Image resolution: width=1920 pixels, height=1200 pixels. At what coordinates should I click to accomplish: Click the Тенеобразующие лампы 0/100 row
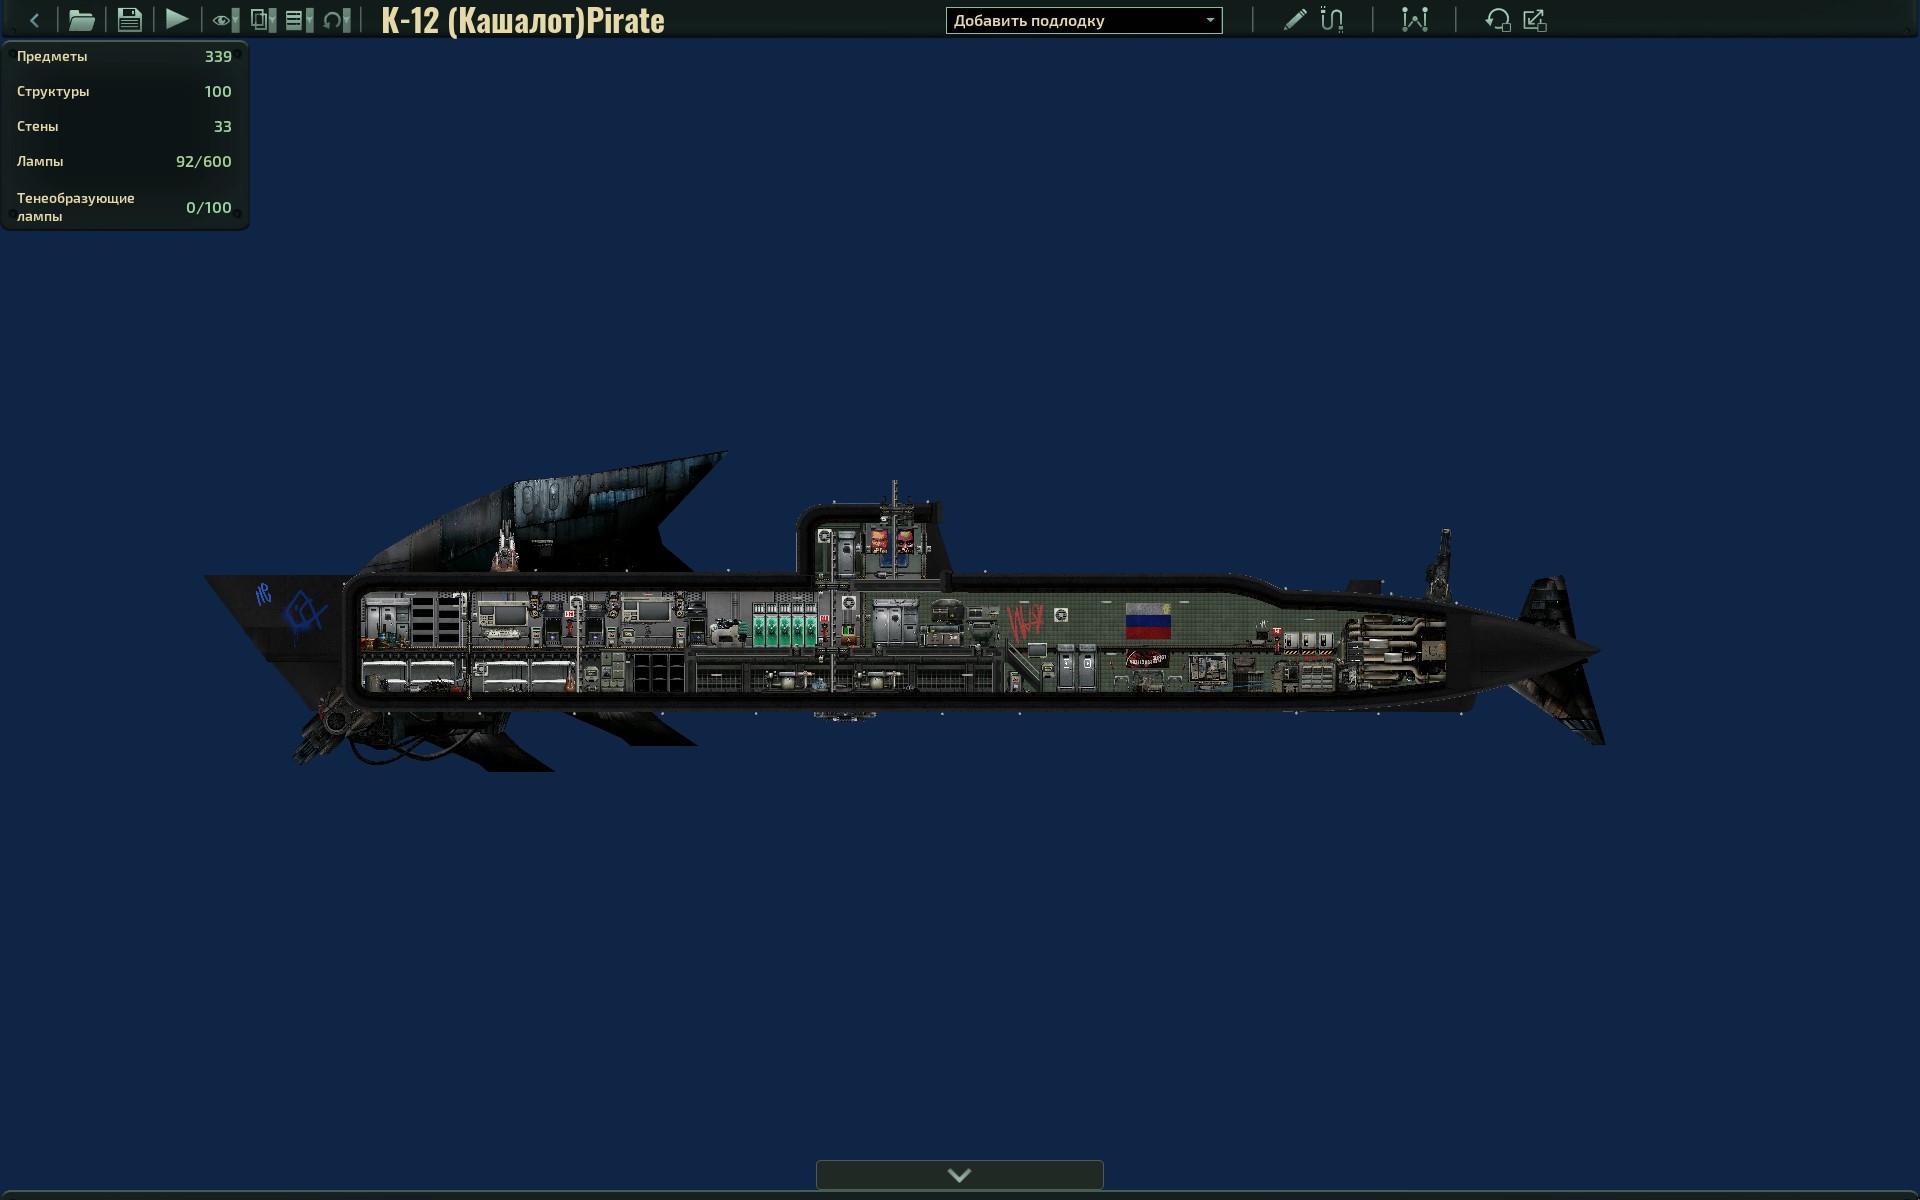124,207
